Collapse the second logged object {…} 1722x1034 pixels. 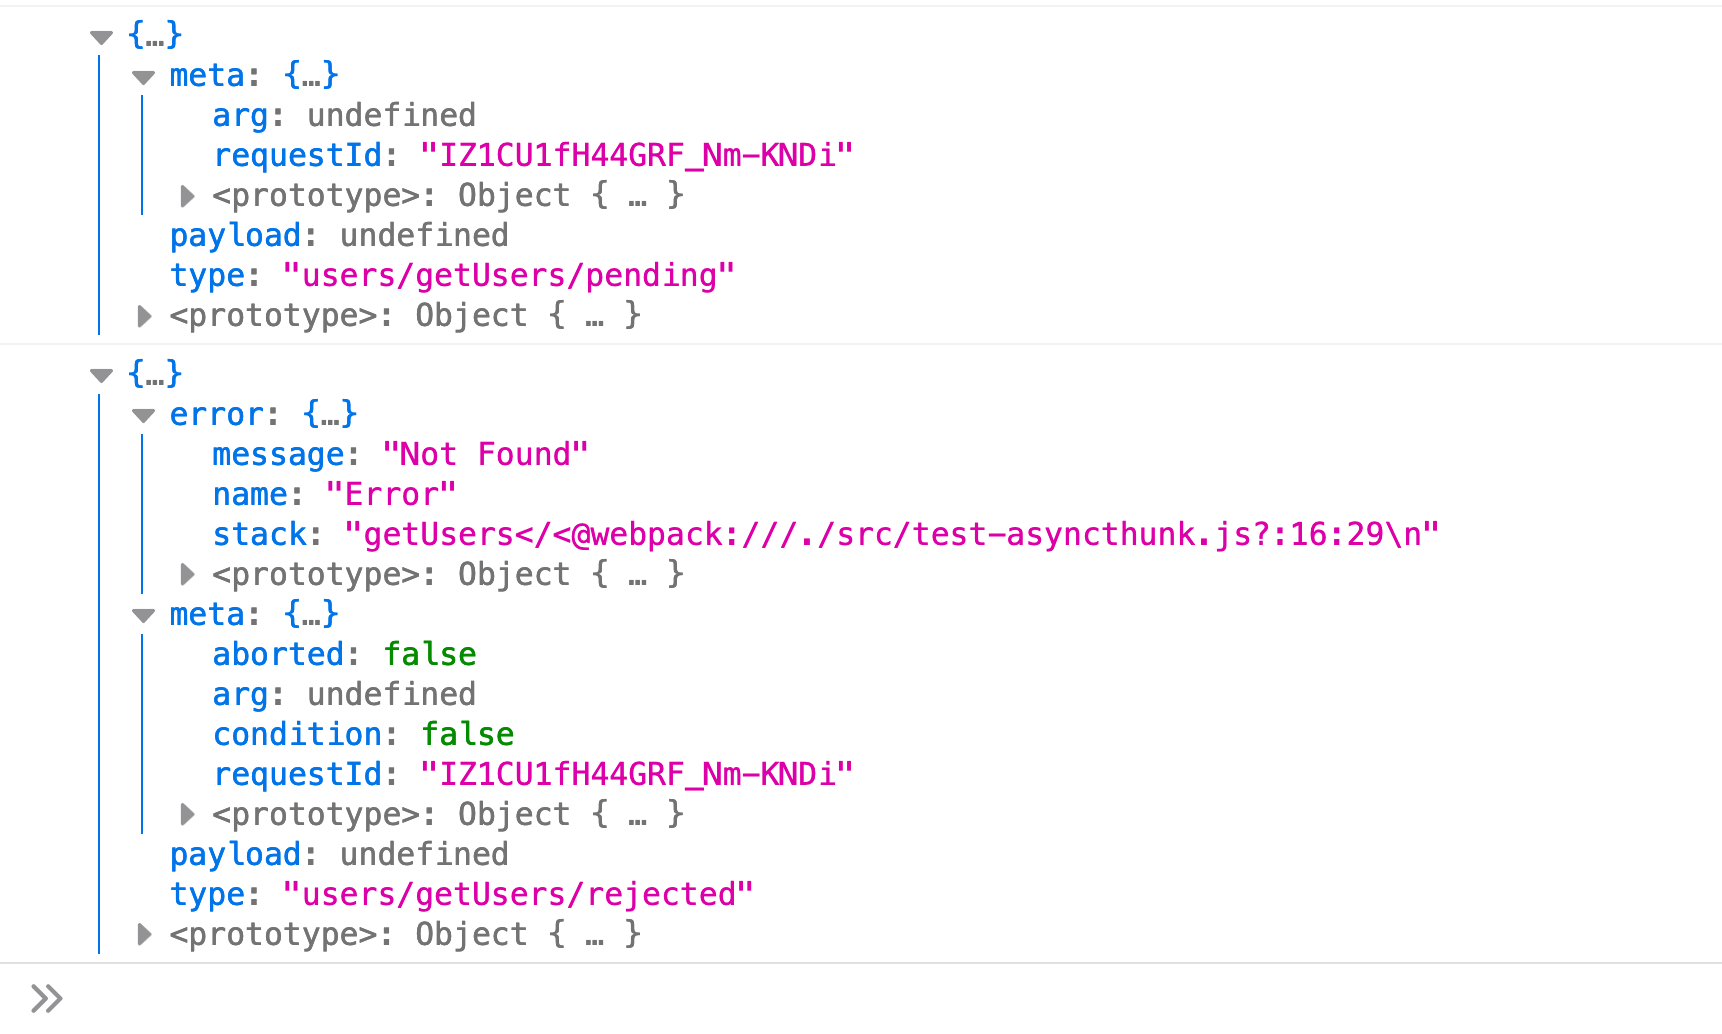(x=101, y=376)
